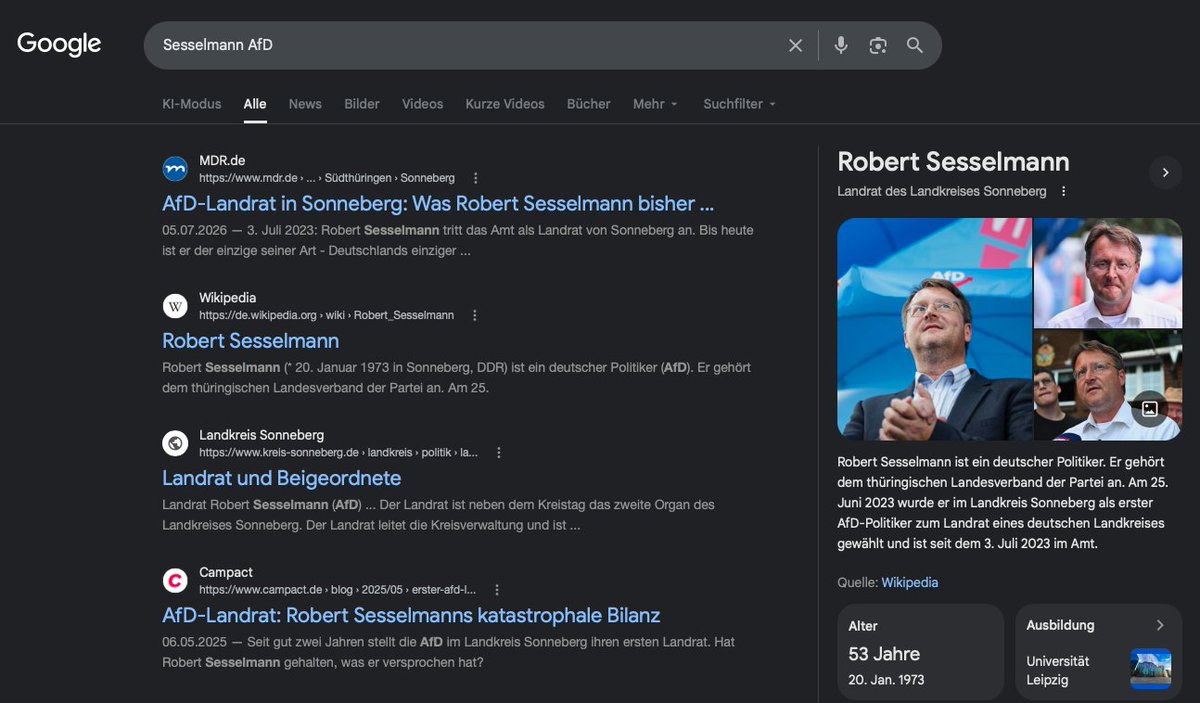The image size is (1200, 703).
Task: Click the Landkreis Sonneberg globe favicon
Action: 175,443
